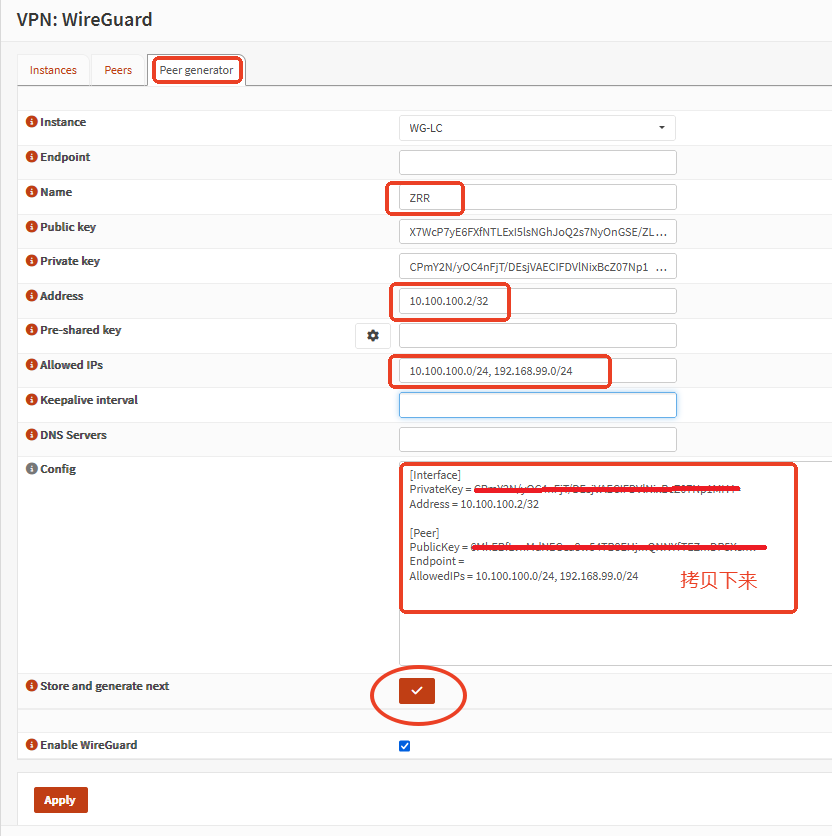832x836 pixels.
Task: Click the gear icon for Pre-shared key
Action: point(373,336)
